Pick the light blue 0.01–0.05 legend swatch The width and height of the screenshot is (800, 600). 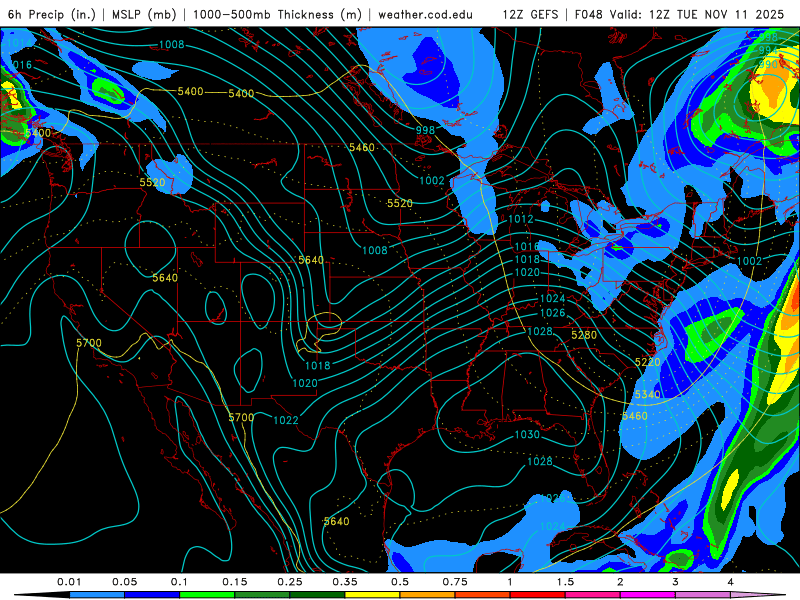pyautogui.click(x=97, y=595)
